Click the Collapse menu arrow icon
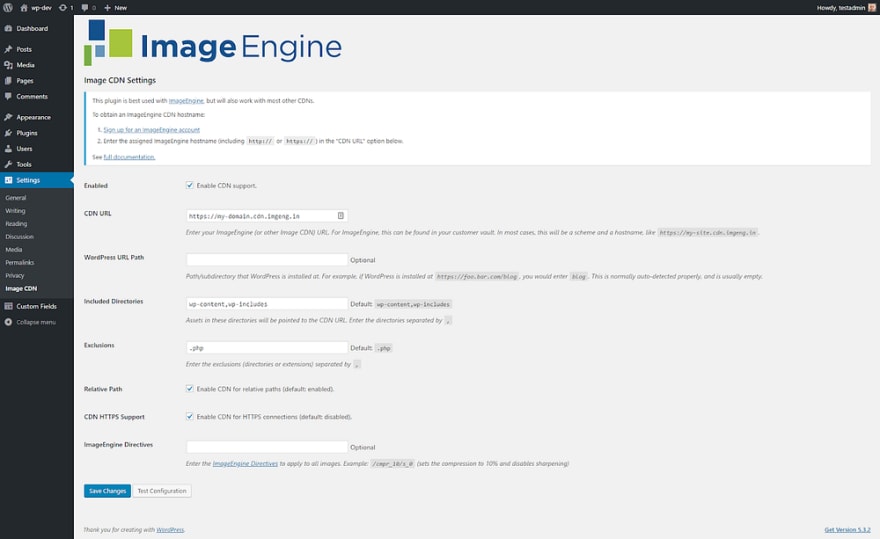Image resolution: width=880 pixels, height=539 pixels. pos(8,322)
